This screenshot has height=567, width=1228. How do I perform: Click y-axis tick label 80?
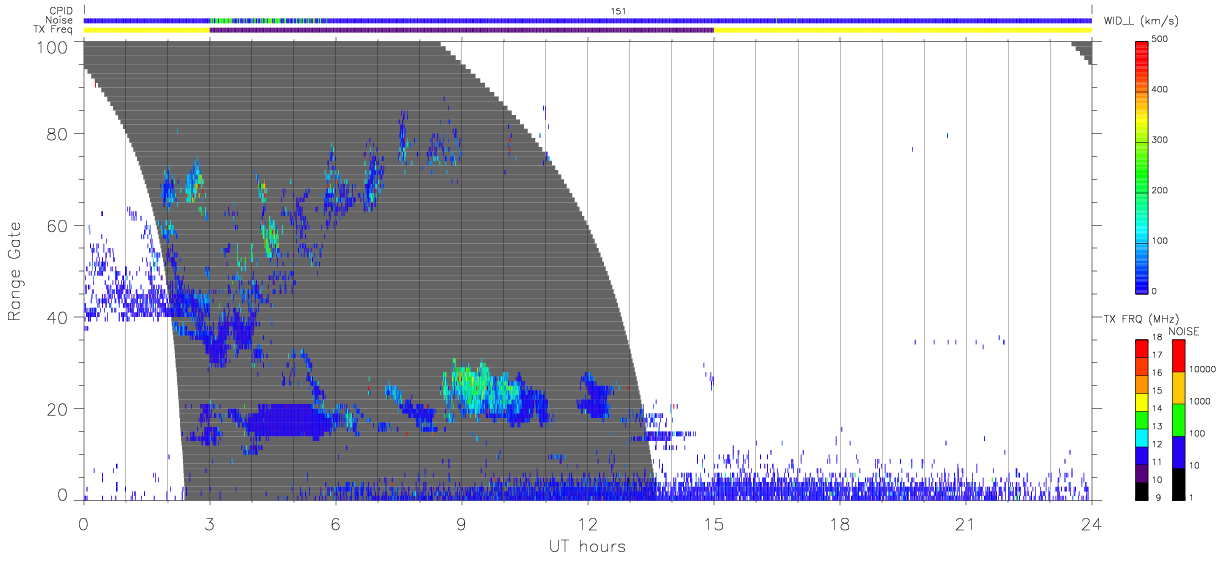click(57, 134)
